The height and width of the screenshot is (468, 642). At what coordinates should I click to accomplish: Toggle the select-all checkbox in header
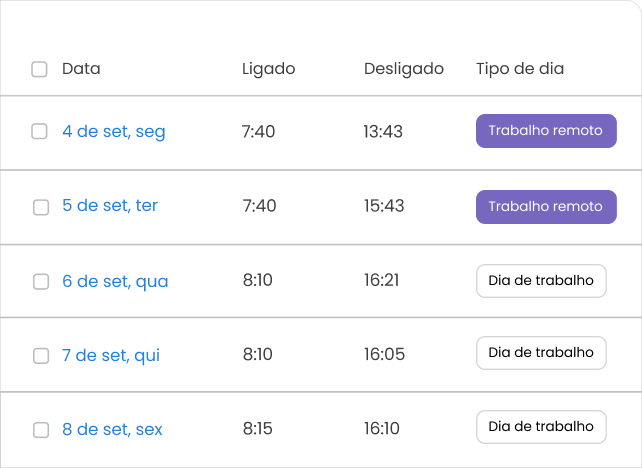coord(39,69)
